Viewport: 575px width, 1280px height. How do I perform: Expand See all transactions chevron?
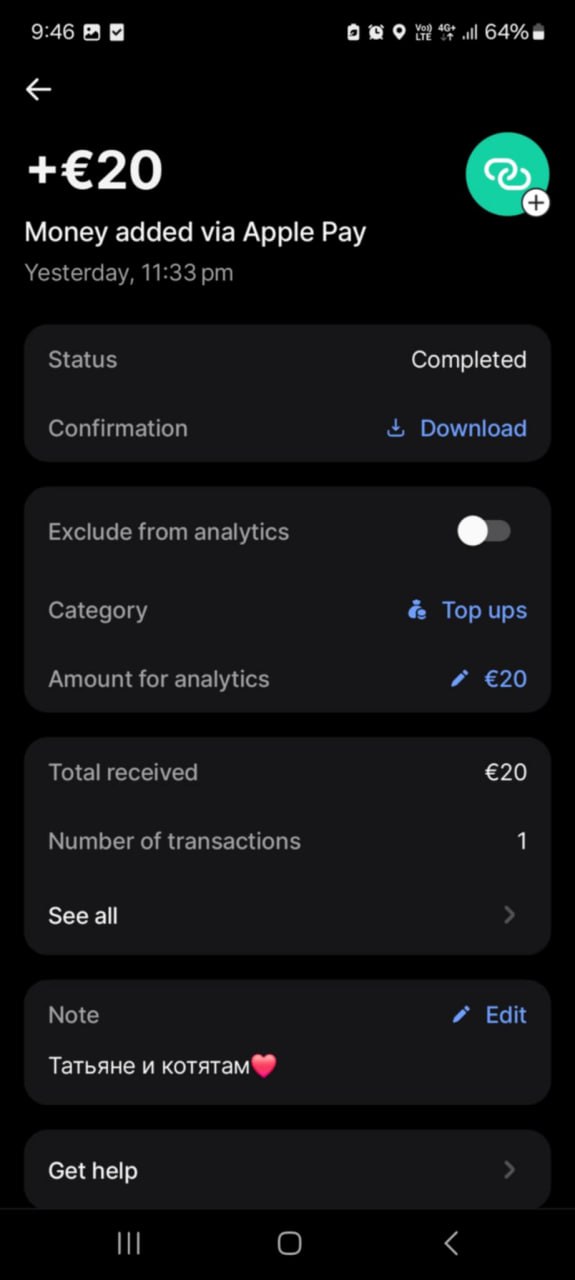click(x=510, y=914)
